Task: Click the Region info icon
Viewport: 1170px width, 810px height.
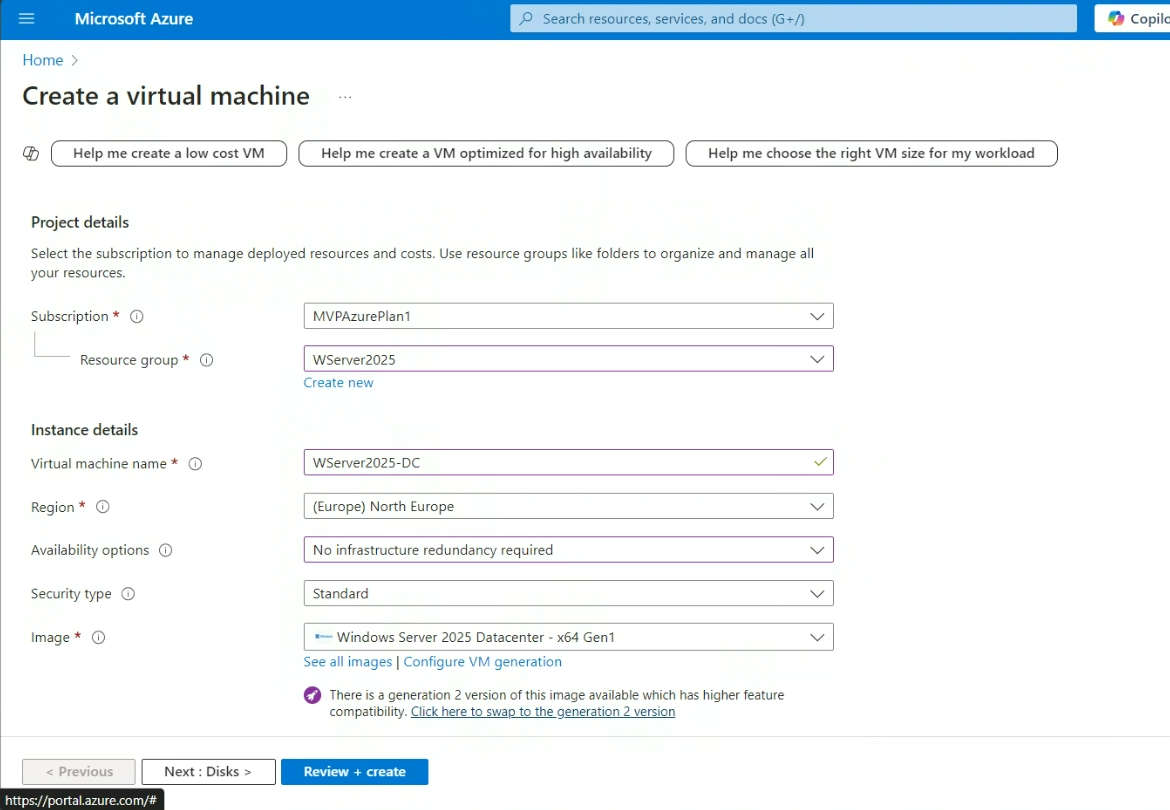Action: 102,507
